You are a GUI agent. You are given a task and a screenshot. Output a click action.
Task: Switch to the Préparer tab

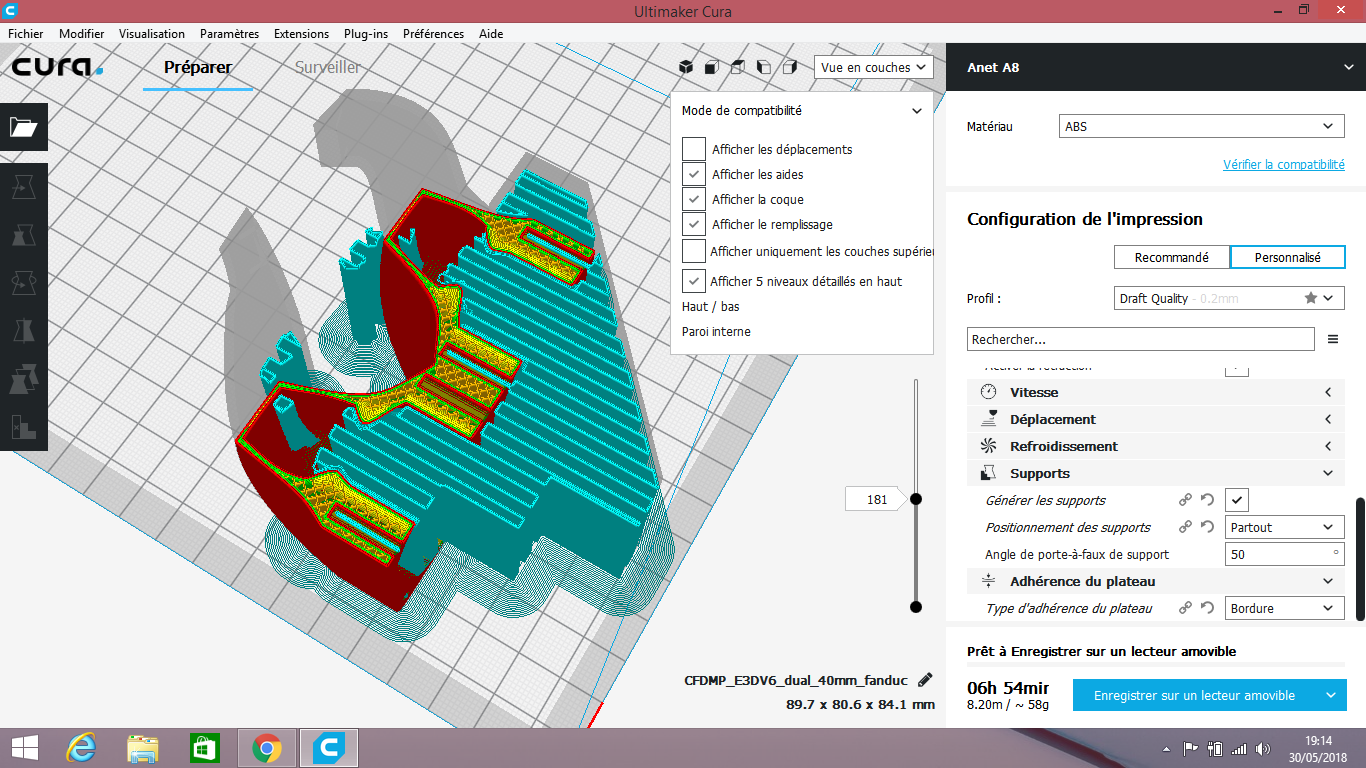pyautogui.click(x=198, y=67)
